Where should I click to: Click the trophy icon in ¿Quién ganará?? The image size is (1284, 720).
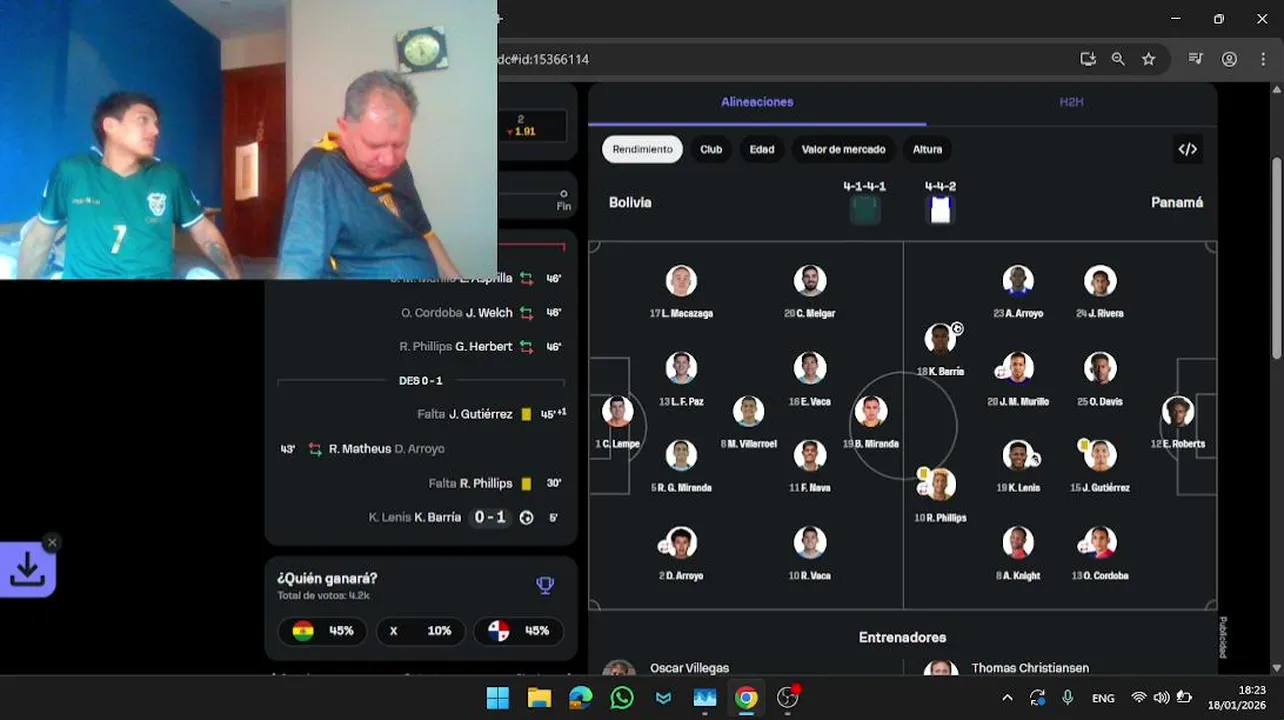tap(545, 585)
